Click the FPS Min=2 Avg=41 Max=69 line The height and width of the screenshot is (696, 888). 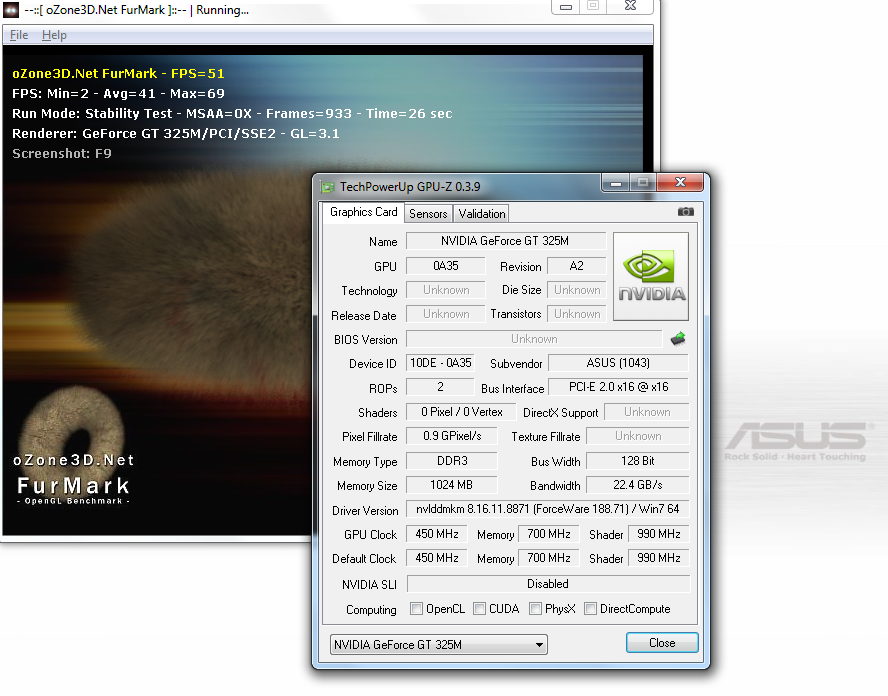click(118, 93)
